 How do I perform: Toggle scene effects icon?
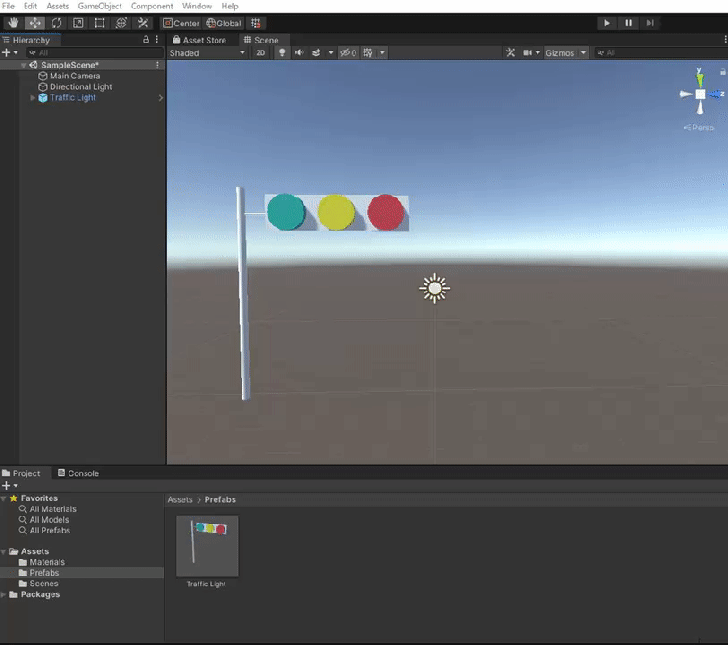tap(316, 52)
